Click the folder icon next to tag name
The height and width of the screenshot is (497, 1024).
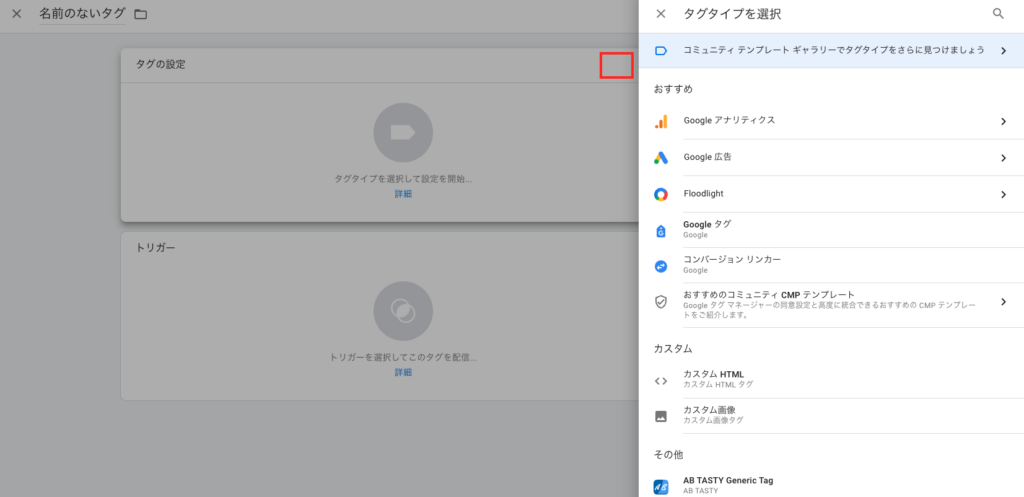coord(140,14)
